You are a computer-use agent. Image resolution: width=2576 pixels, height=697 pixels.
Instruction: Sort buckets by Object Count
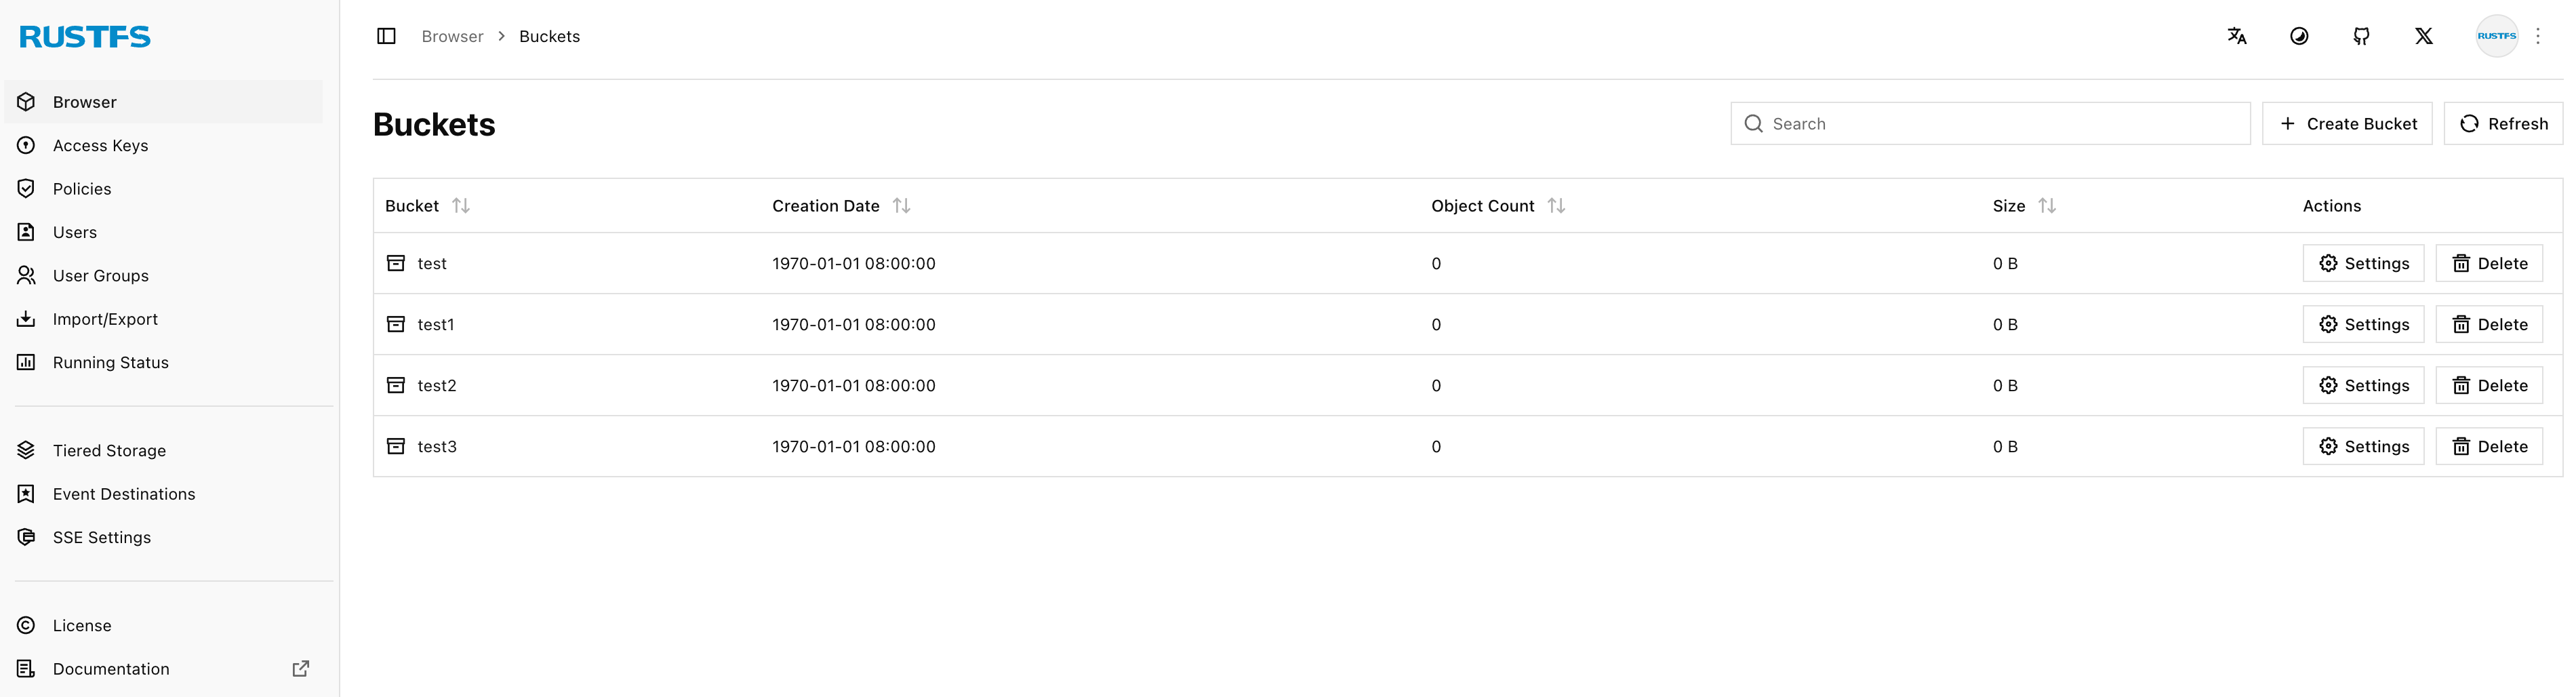tap(1556, 205)
